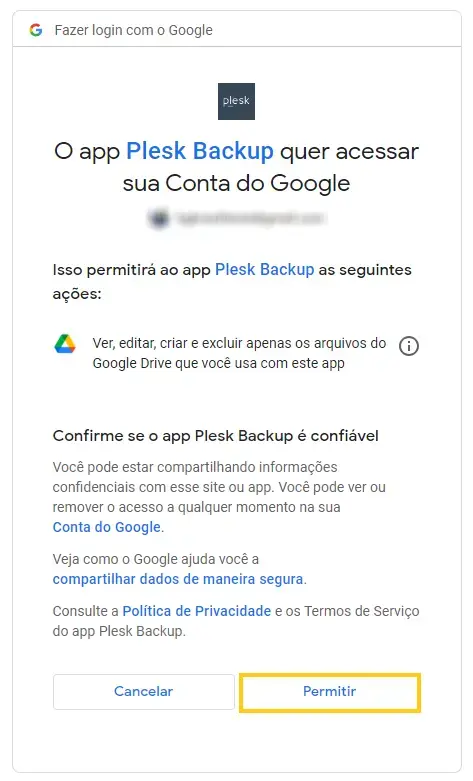Image resolution: width=473 pixels, height=781 pixels.
Task: Click 'Confirme se o app Plesk Backup é confiável' heading
Action: (216, 436)
